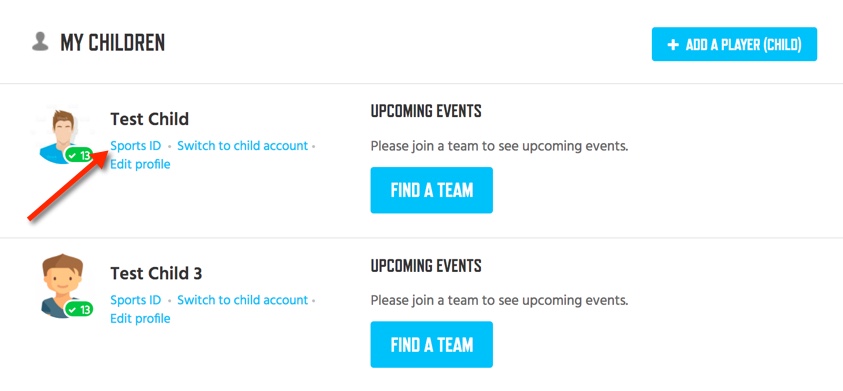Select the Test Child name heading
Viewport: 843px width, 391px height.
[149, 119]
